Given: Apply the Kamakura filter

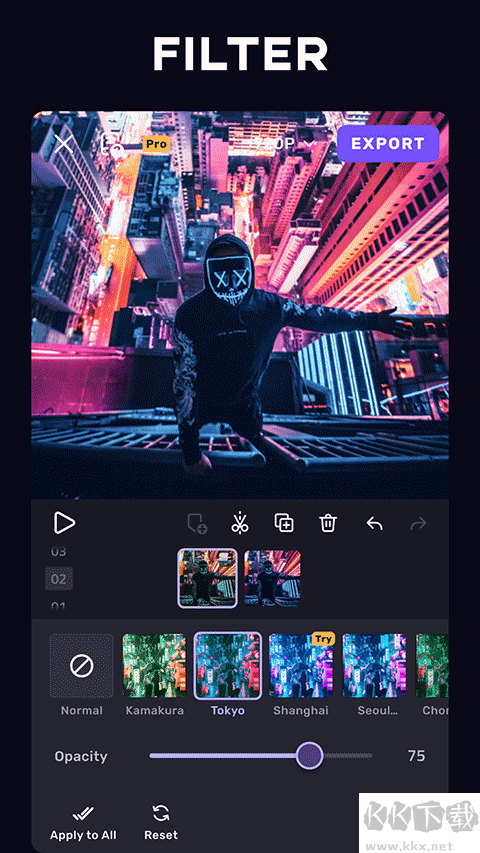Looking at the screenshot, I should 155,665.
